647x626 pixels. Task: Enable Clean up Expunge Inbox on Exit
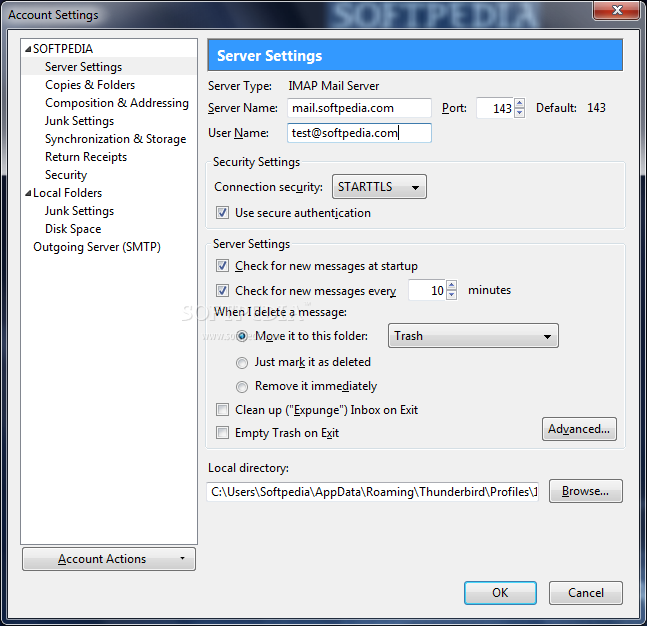point(222,410)
